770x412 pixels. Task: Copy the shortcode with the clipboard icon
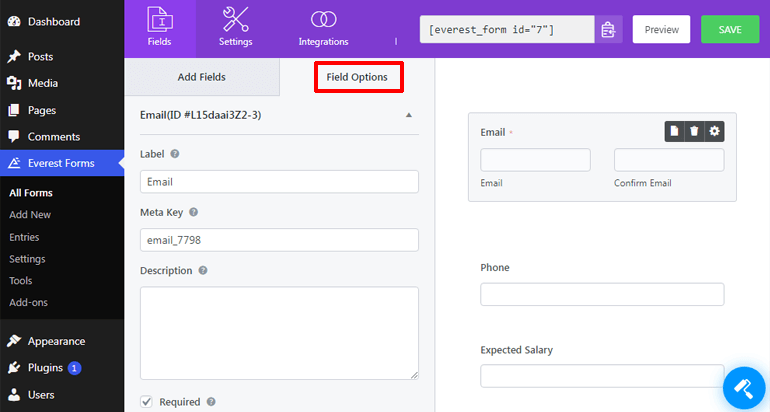pos(608,29)
